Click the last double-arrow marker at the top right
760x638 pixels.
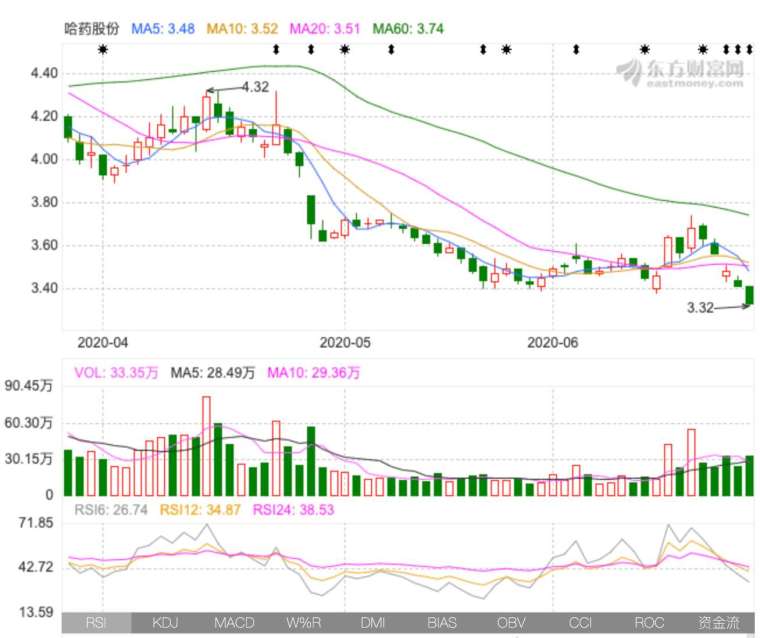pyautogui.click(x=749, y=49)
